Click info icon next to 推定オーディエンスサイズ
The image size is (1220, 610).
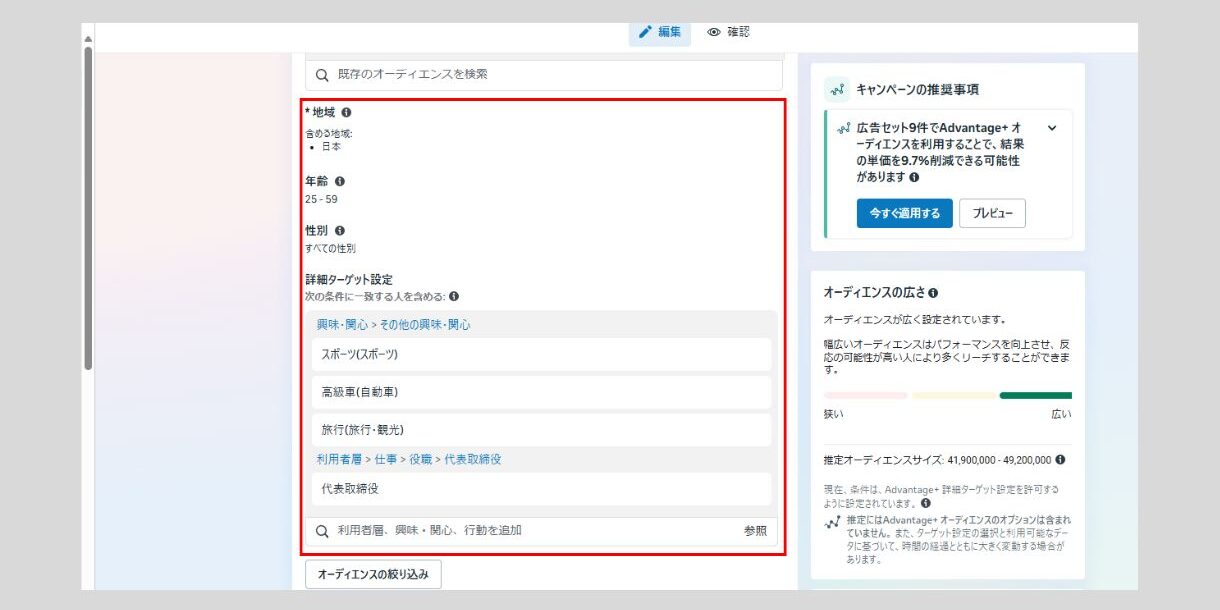click(x=1060, y=460)
